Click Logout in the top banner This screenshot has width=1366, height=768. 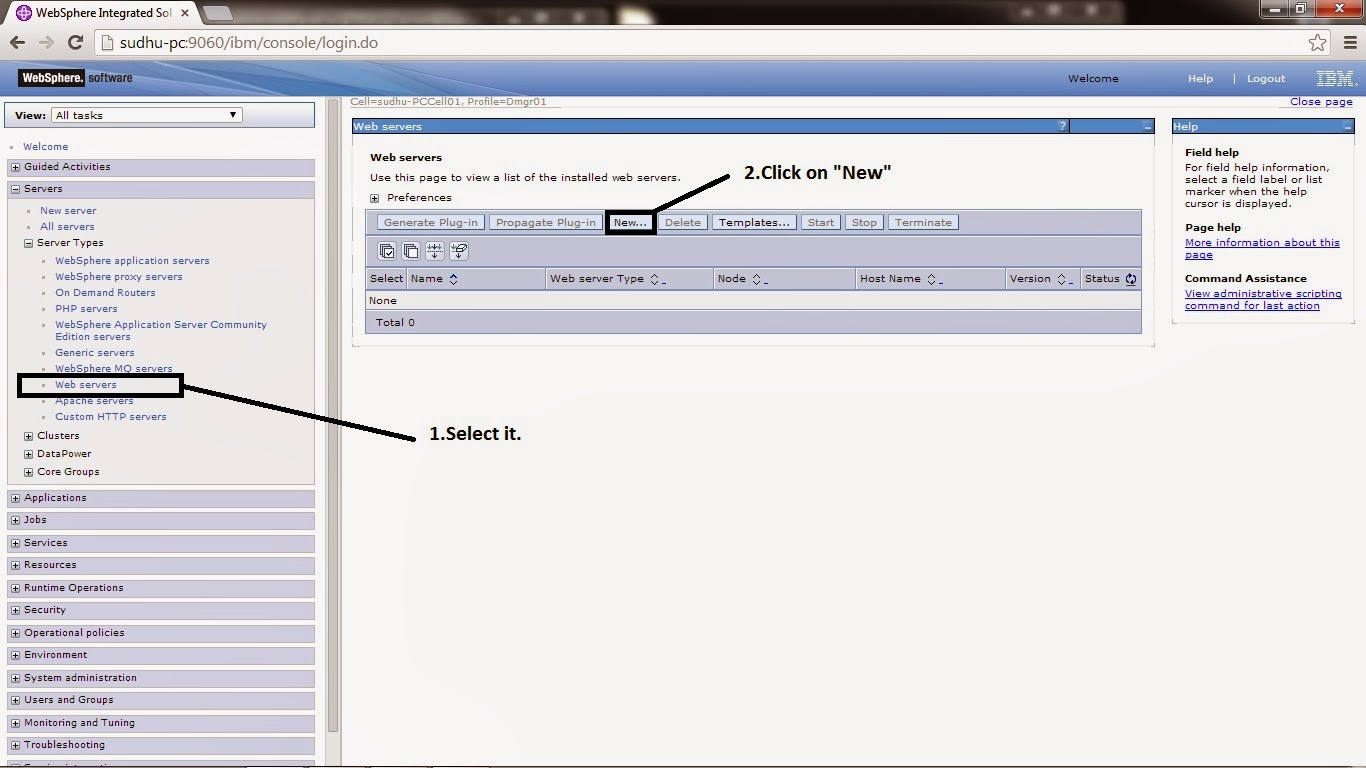click(x=1265, y=78)
